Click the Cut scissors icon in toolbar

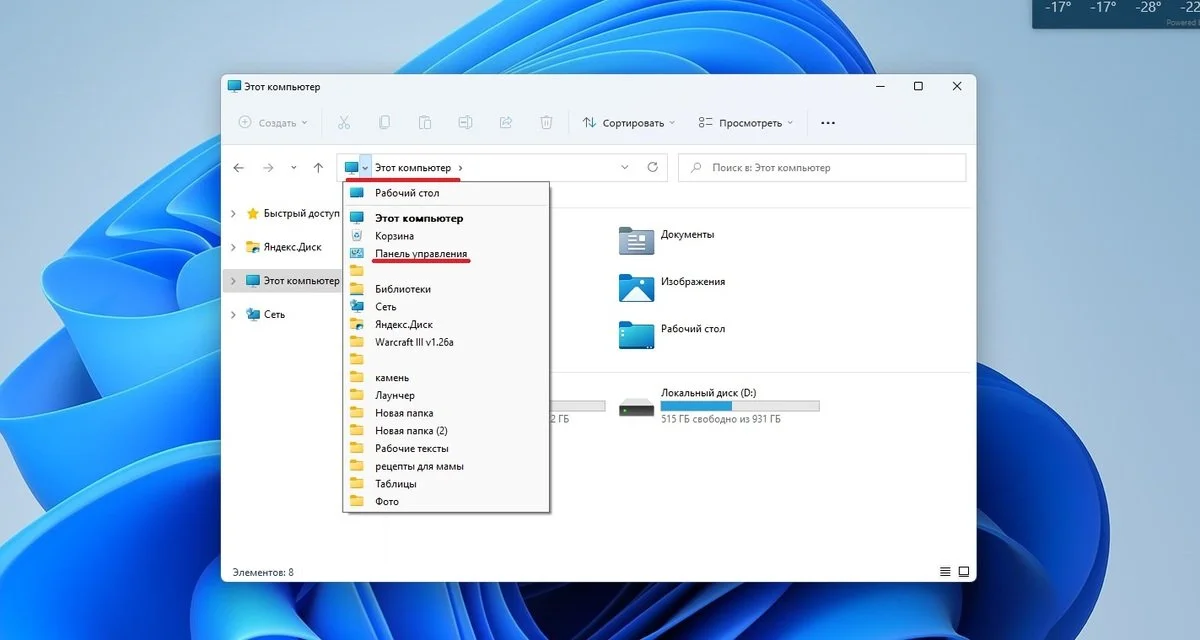(344, 123)
